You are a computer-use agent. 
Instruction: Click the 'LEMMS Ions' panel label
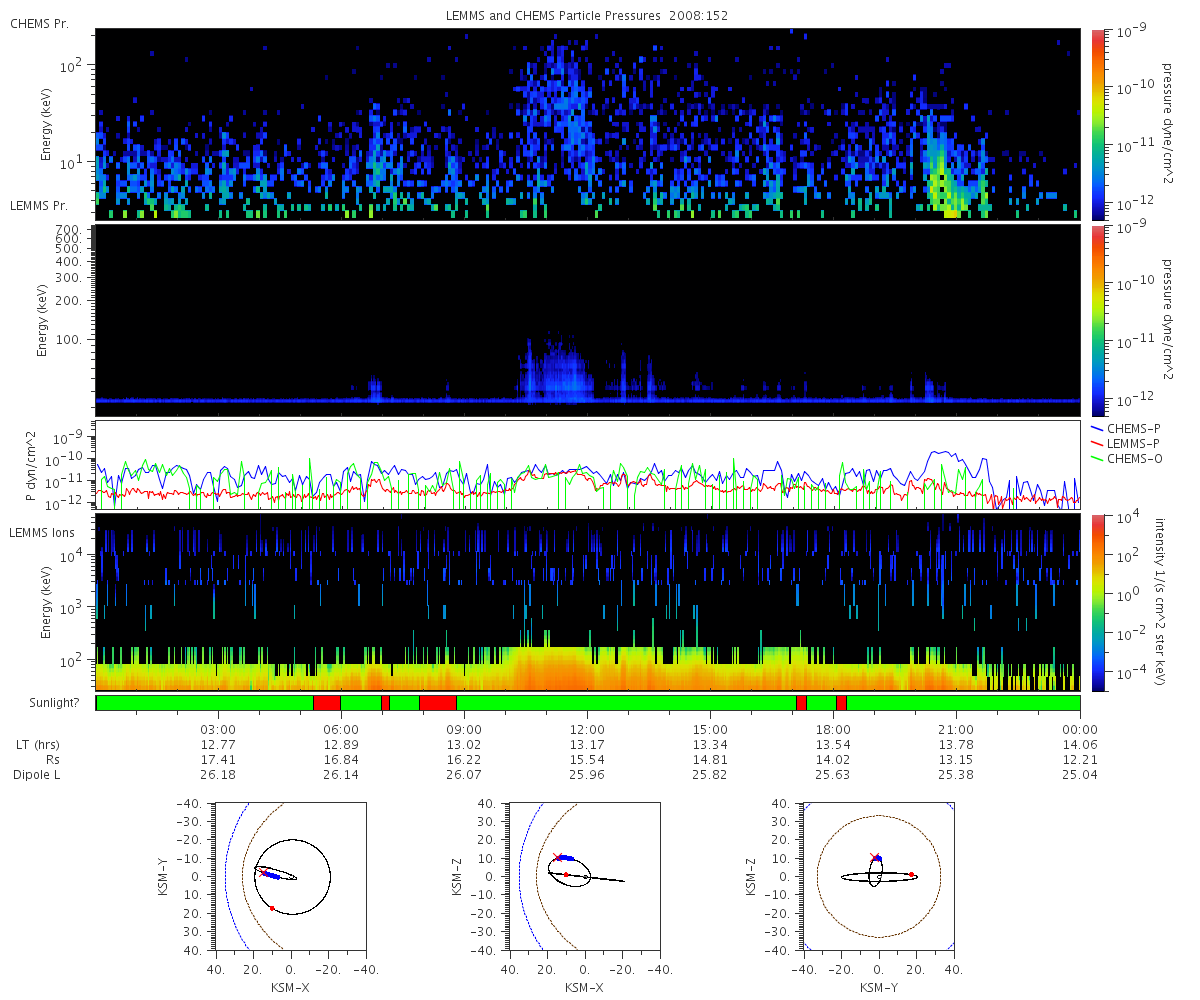pos(43,531)
